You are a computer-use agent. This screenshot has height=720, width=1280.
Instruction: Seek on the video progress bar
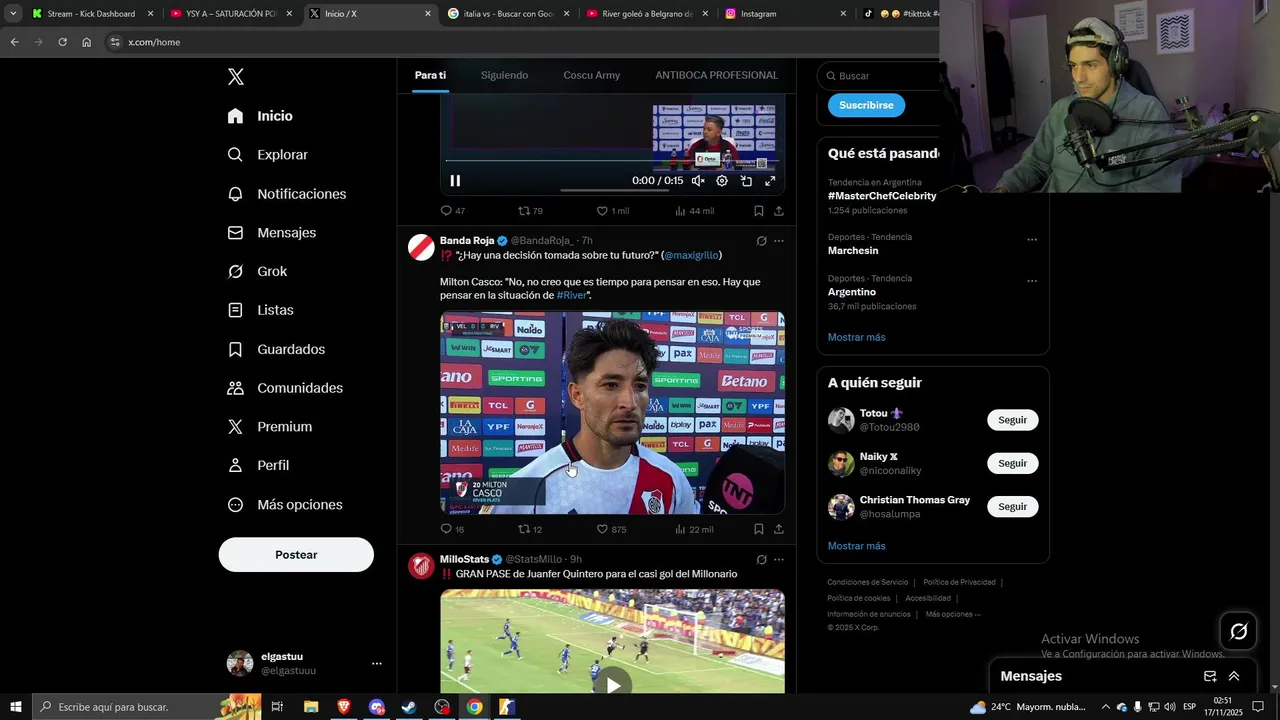click(x=612, y=160)
